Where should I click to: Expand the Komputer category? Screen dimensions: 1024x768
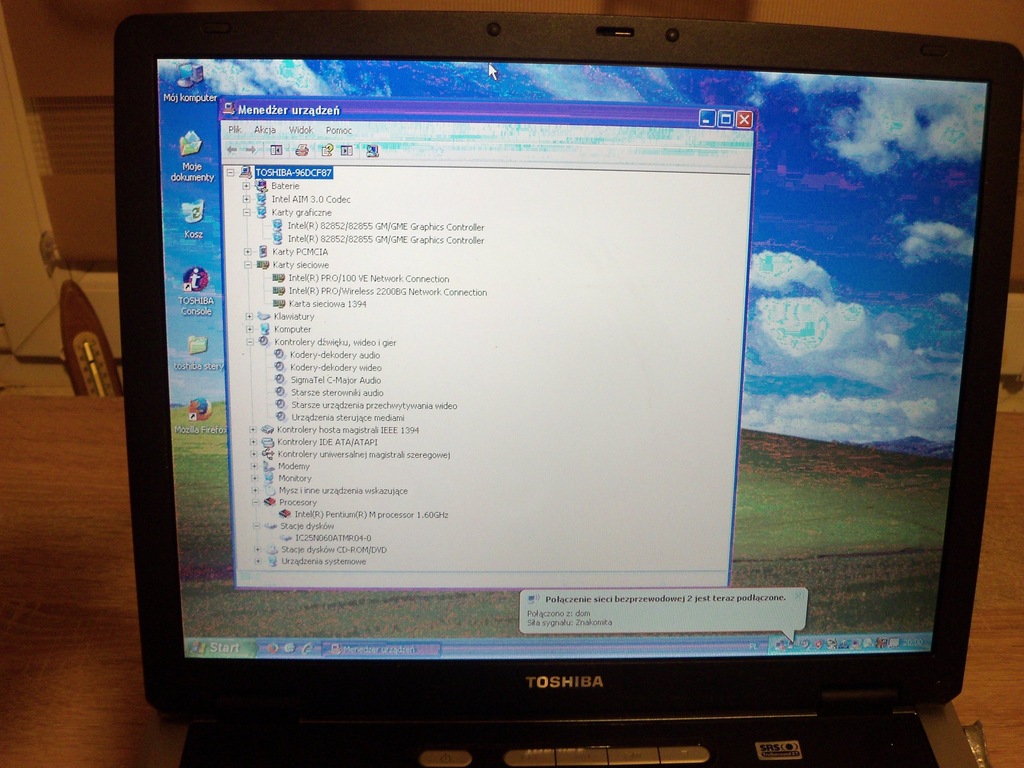(x=249, y=329)
